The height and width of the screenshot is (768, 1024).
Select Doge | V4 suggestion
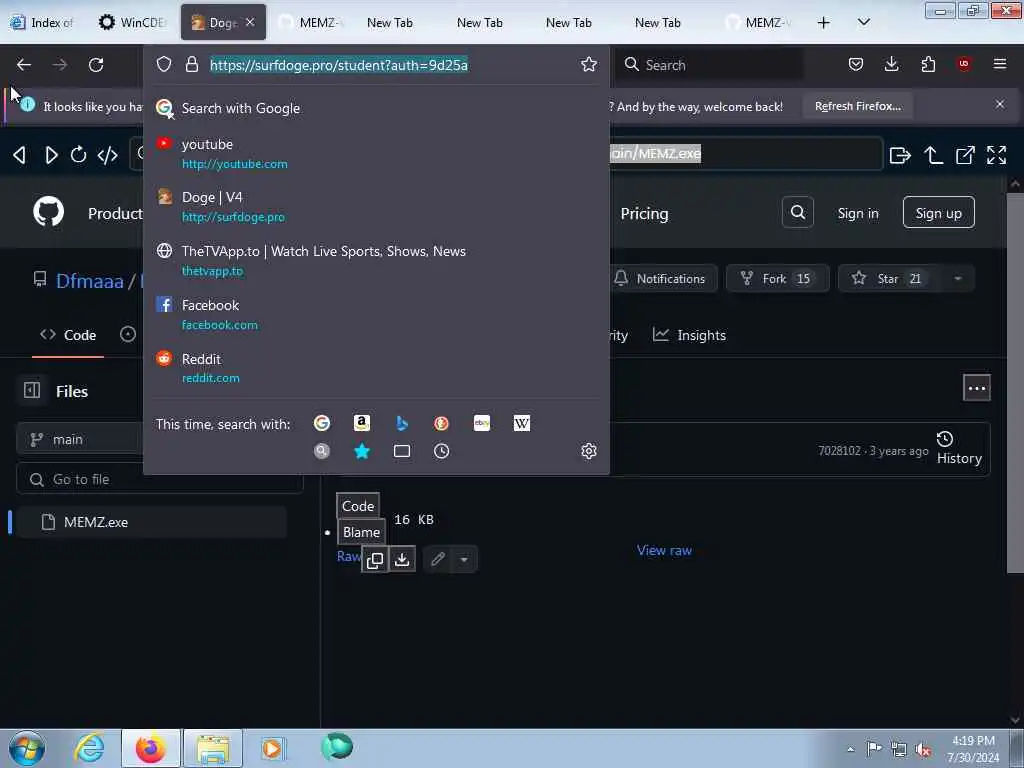(x=376, y=206)
